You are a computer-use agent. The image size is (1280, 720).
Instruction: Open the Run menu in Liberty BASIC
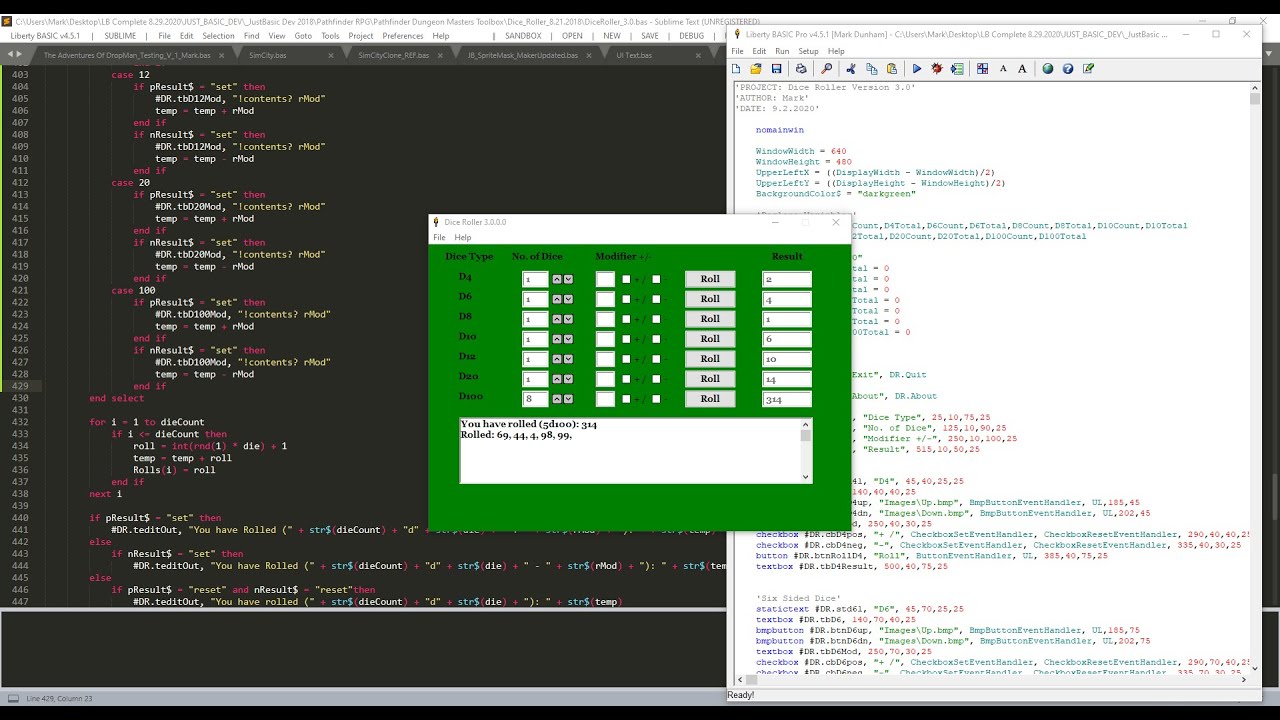coord(782,51)
